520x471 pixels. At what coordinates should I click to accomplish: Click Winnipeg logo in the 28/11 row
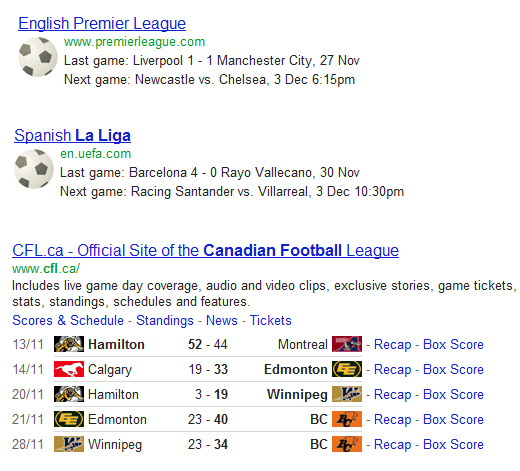pyautogui.click(x=69, y=444)
